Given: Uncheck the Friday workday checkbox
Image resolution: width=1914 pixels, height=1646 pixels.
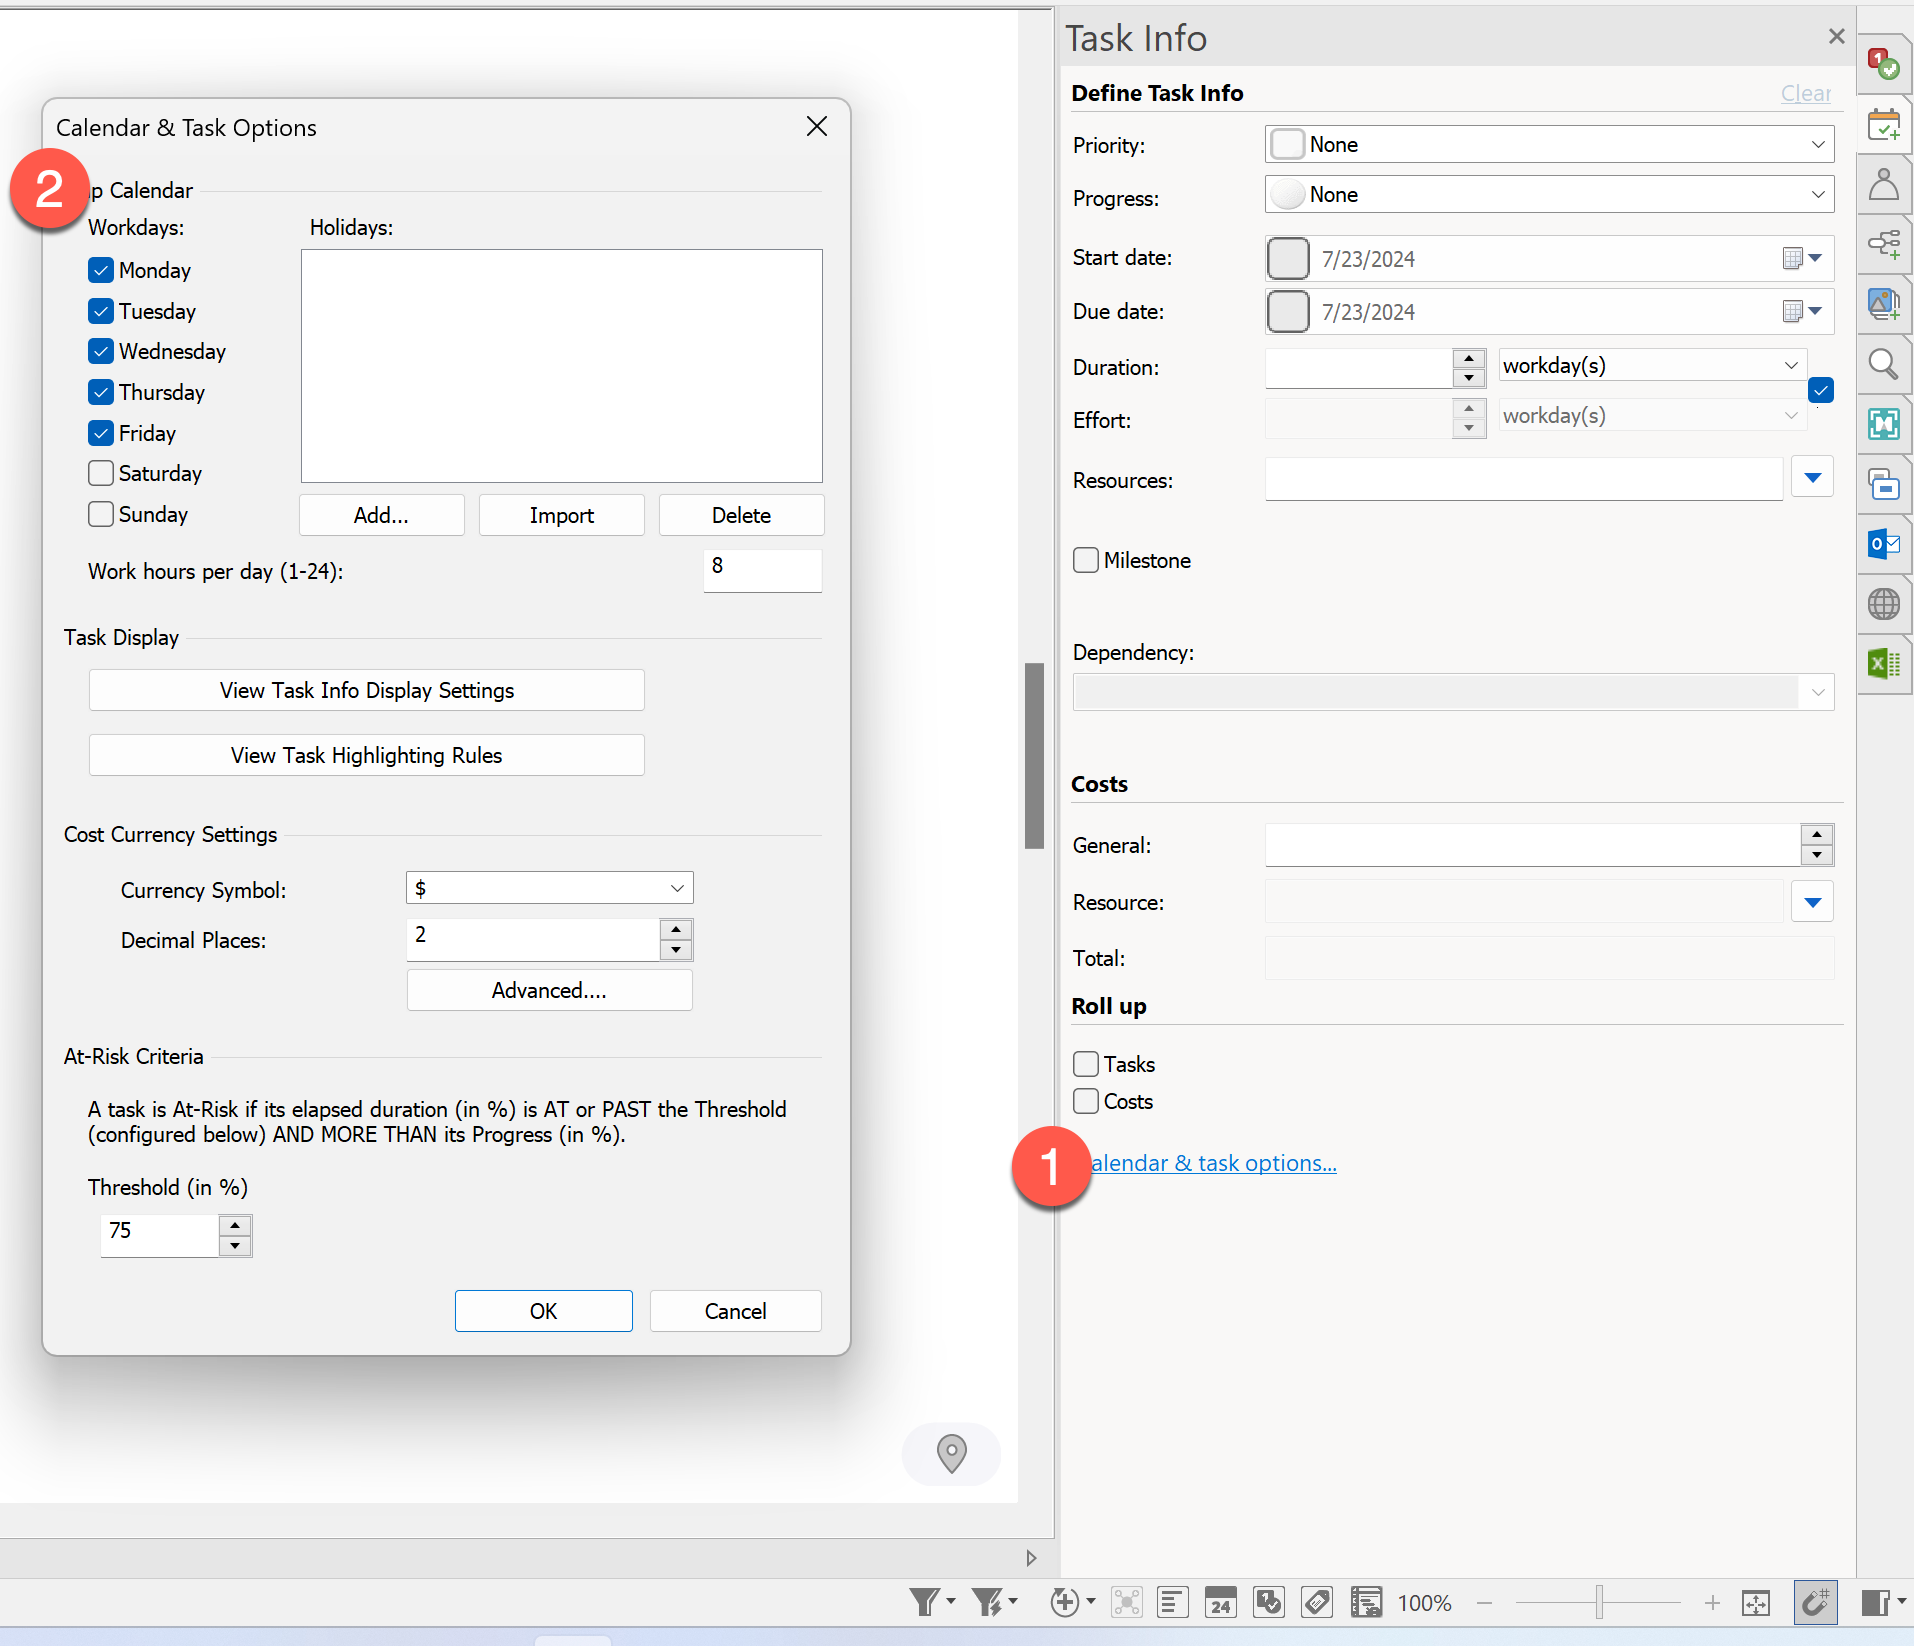Looking at the screenshot, I should (x=101, y=433).
